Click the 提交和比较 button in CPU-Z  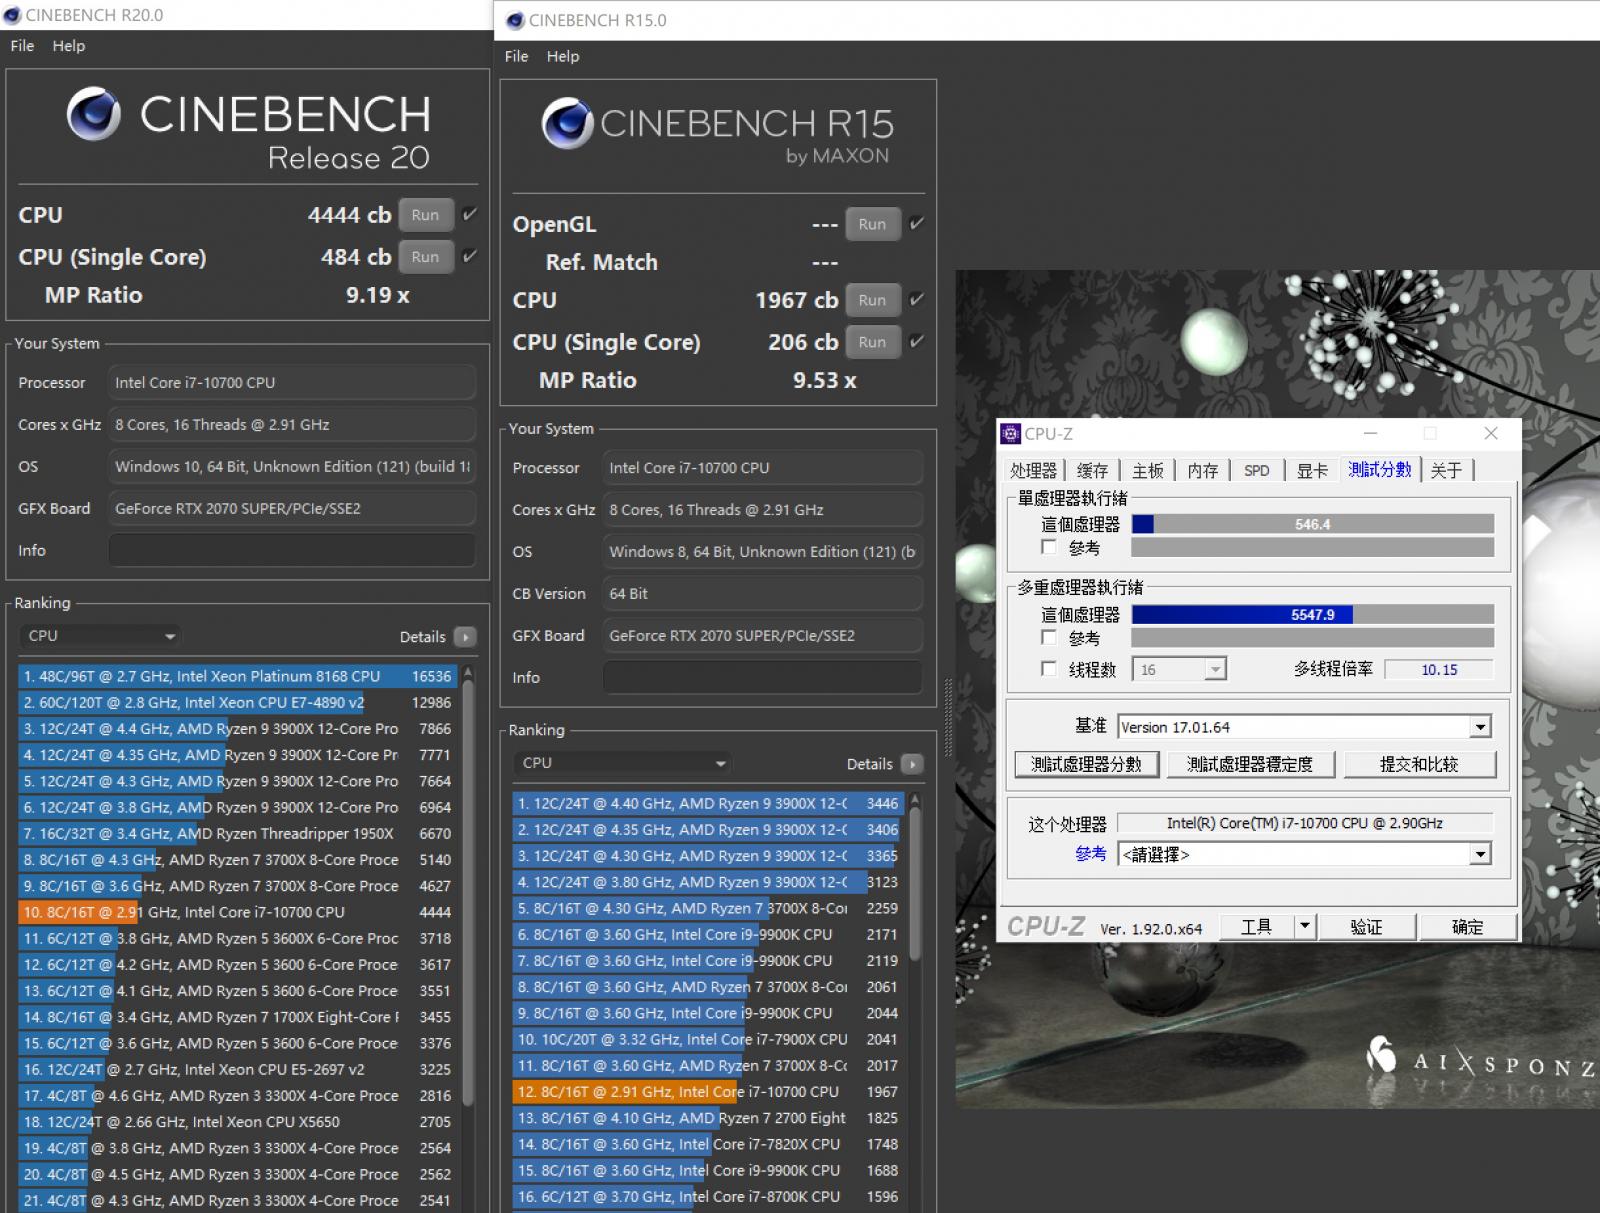[x=1419, y=764]
